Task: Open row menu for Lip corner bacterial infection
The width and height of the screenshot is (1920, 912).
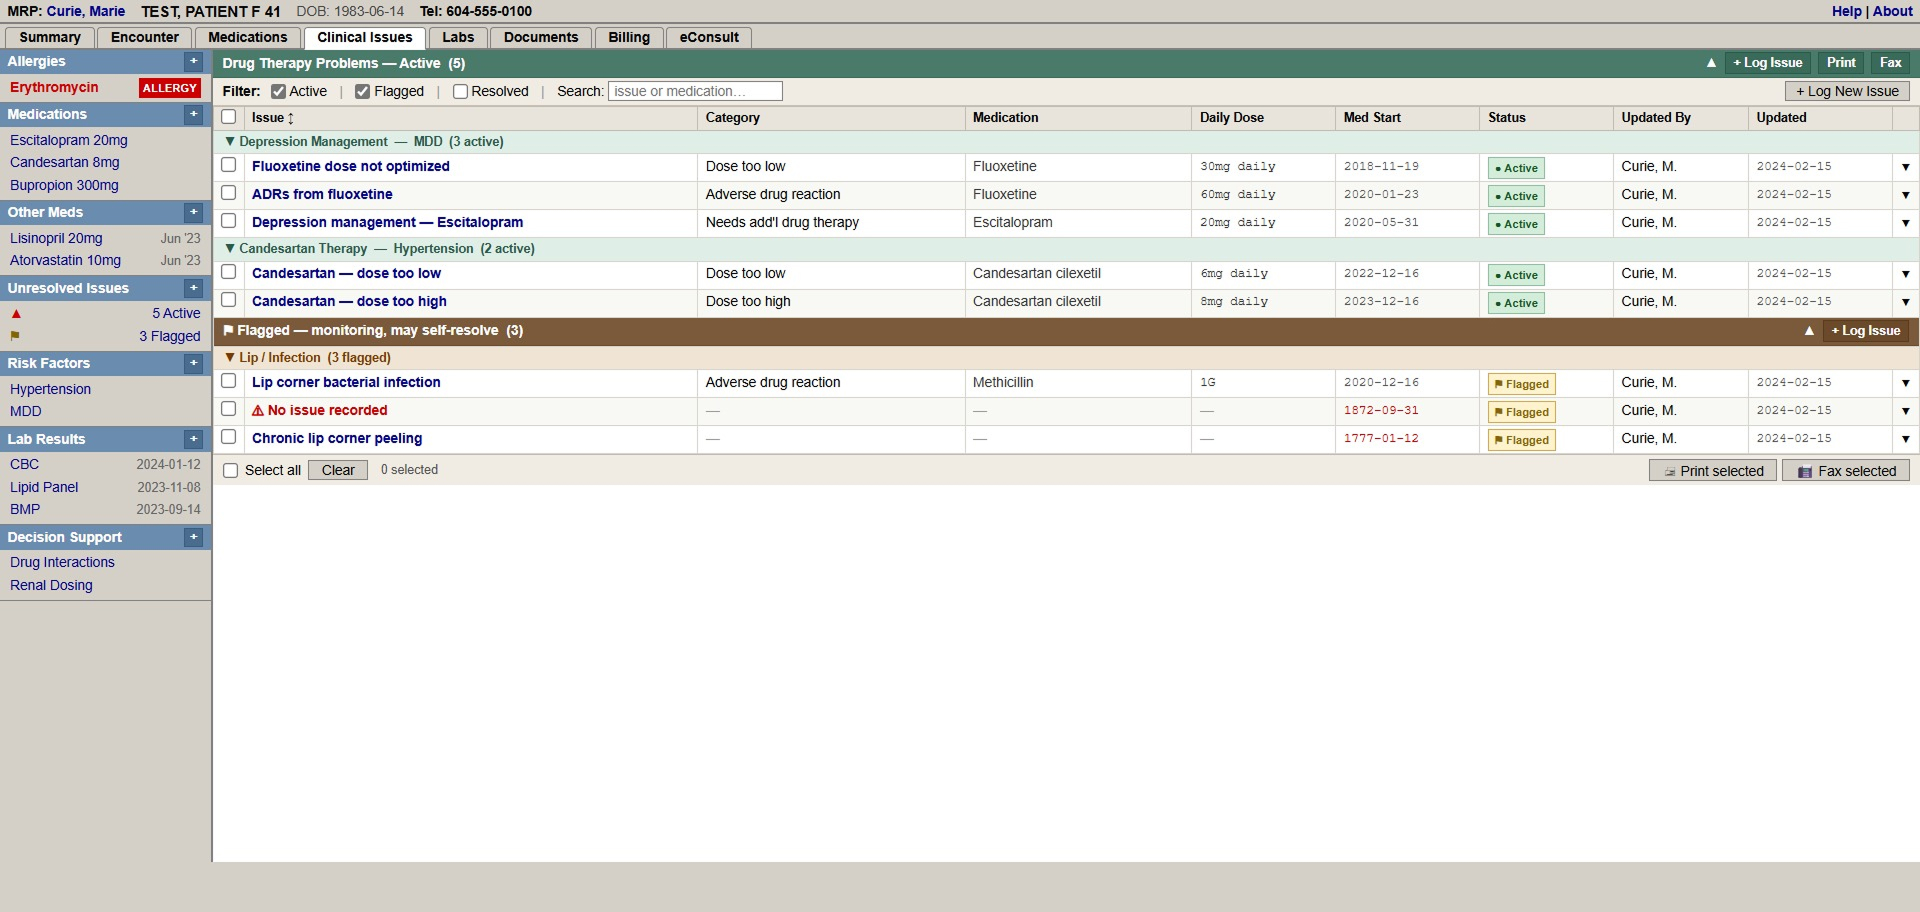Action: (1905, 383)
